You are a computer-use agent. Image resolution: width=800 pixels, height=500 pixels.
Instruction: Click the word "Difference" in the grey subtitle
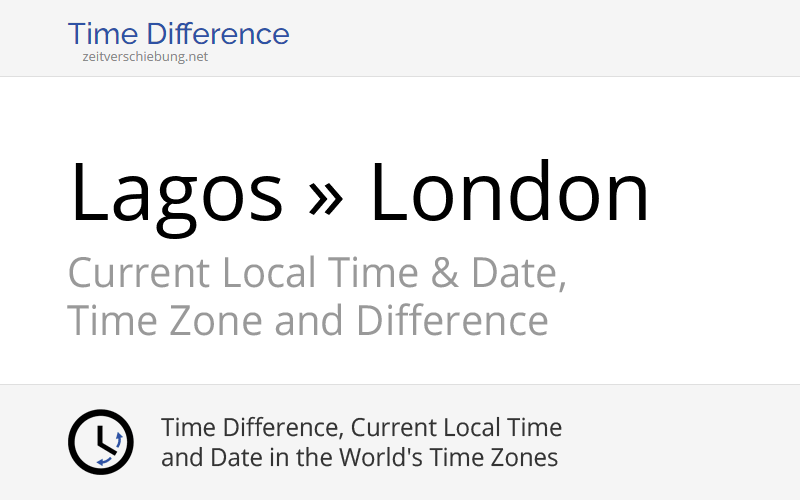pyautogui.click(x=451, y=321)
